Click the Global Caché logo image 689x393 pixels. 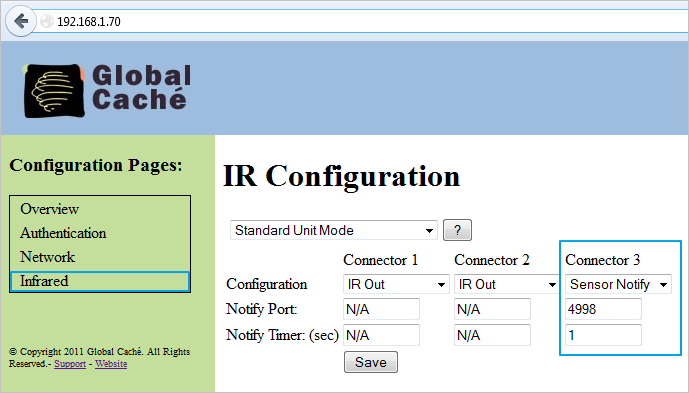108,91
